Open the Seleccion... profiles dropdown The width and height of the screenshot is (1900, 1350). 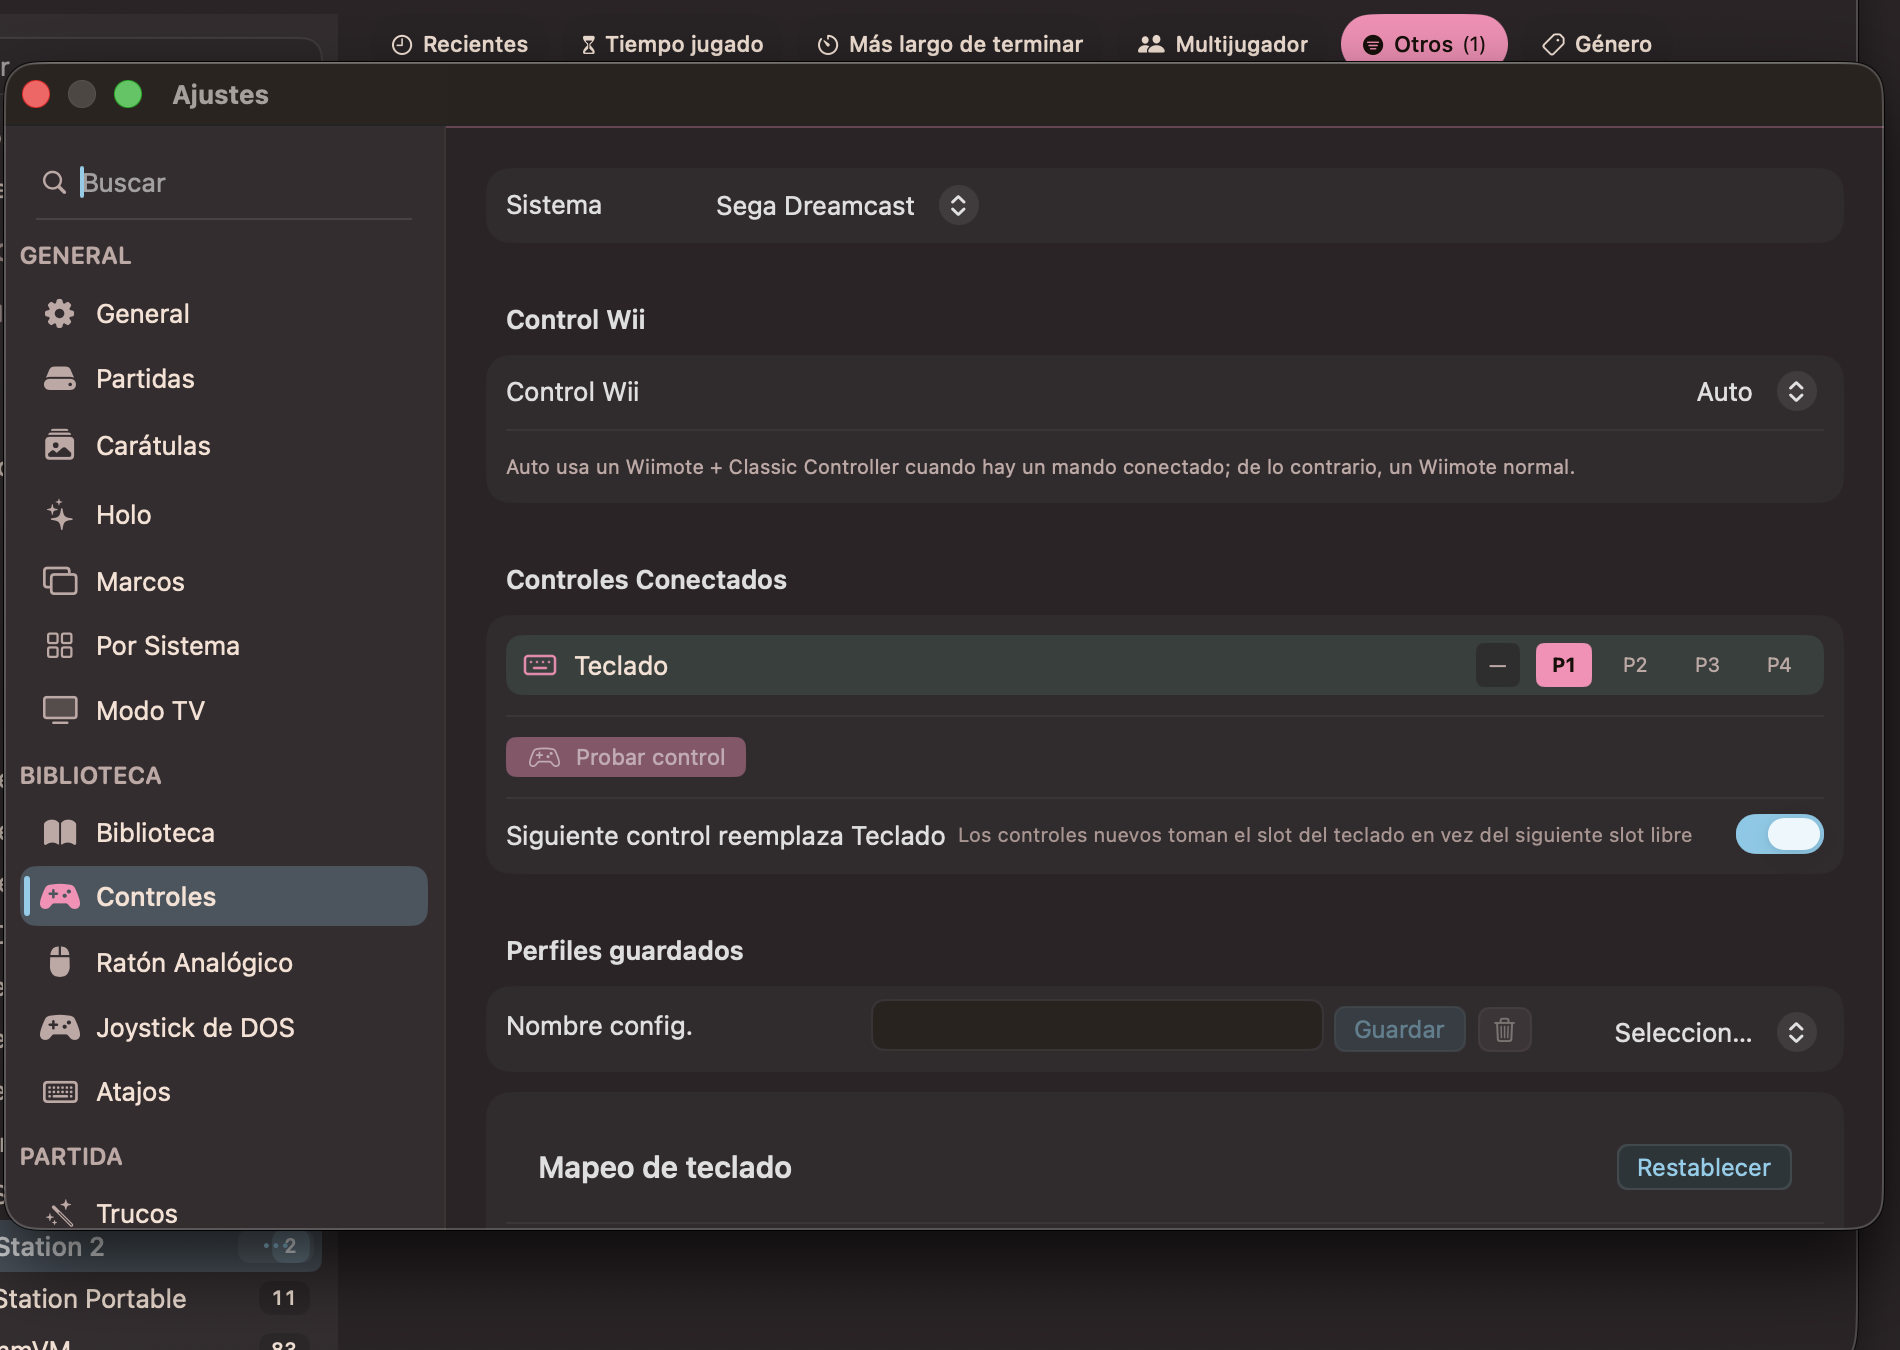pos(1714,1032)
